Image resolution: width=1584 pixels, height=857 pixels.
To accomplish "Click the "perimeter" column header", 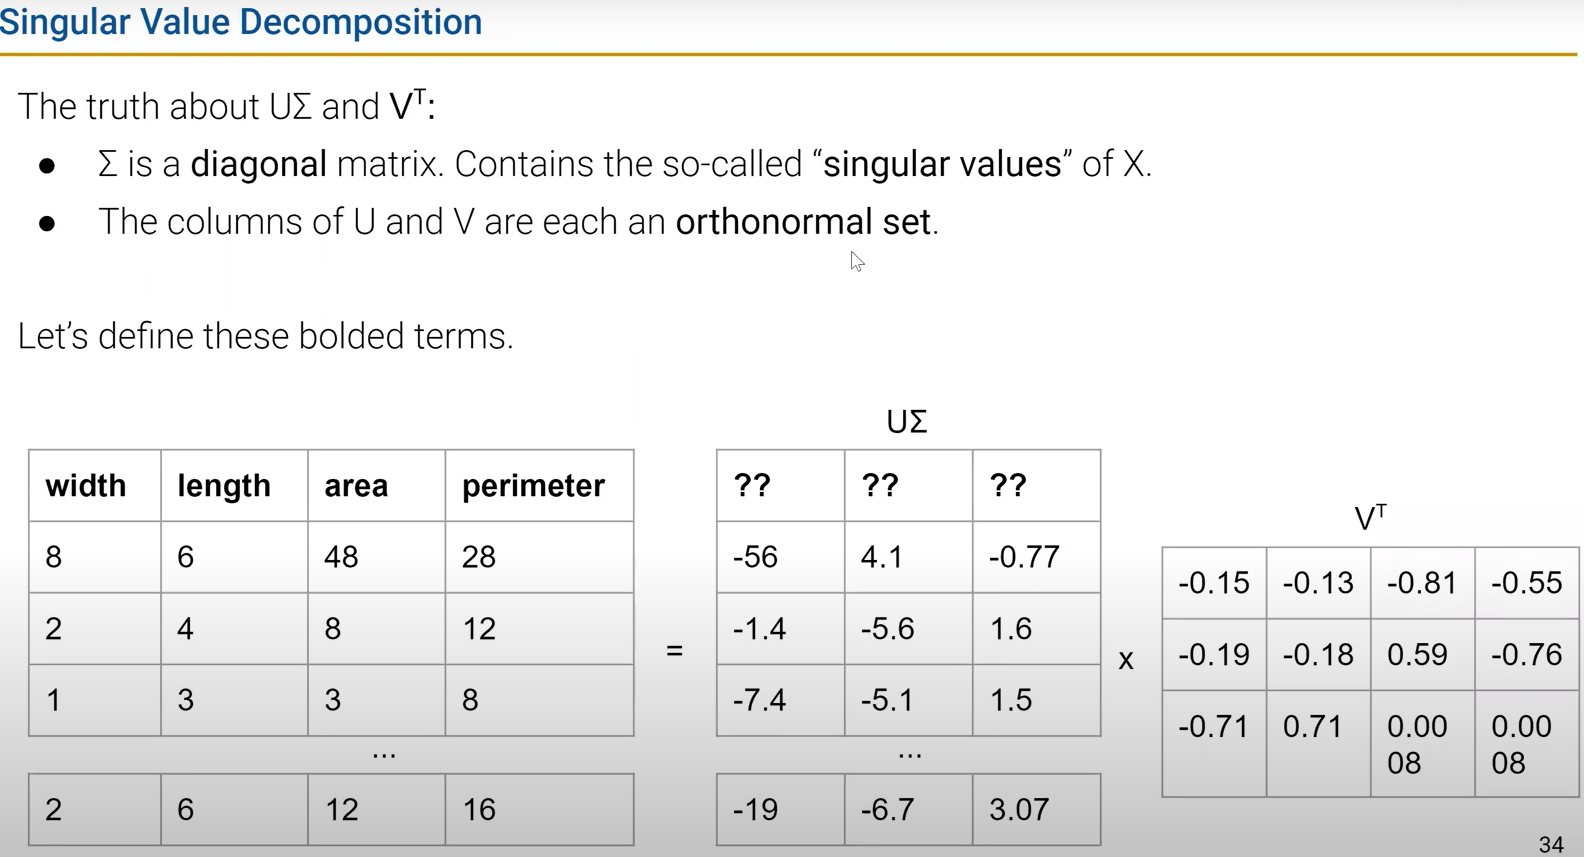I will (533, 486).
